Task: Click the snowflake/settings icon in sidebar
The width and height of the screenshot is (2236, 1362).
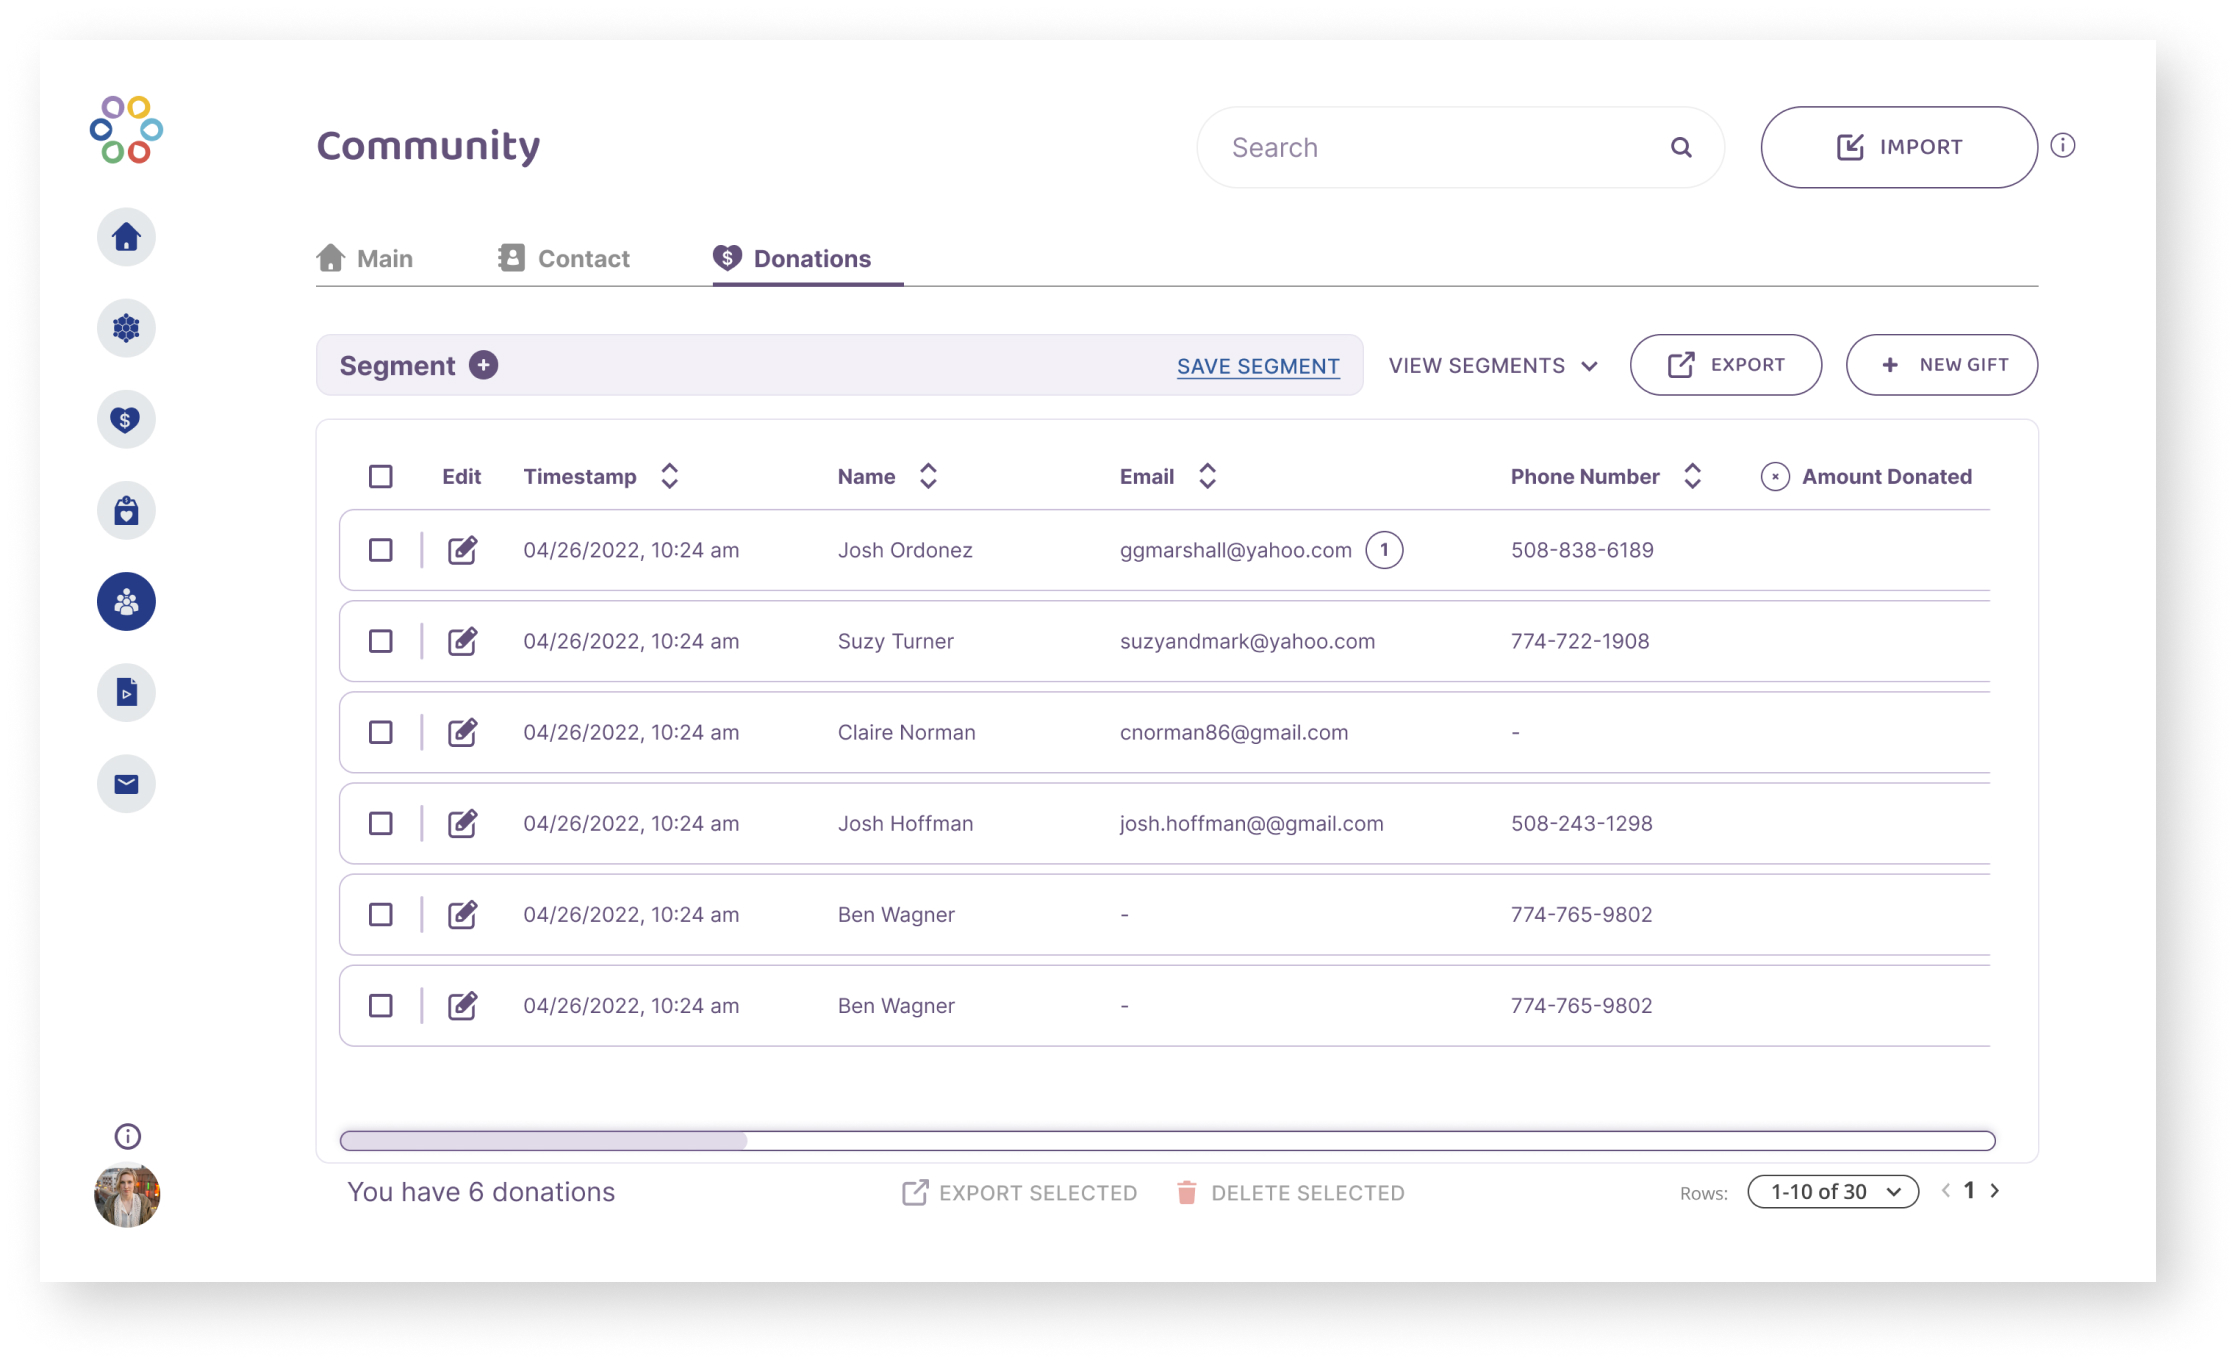Action: click(x=128, y=331)
